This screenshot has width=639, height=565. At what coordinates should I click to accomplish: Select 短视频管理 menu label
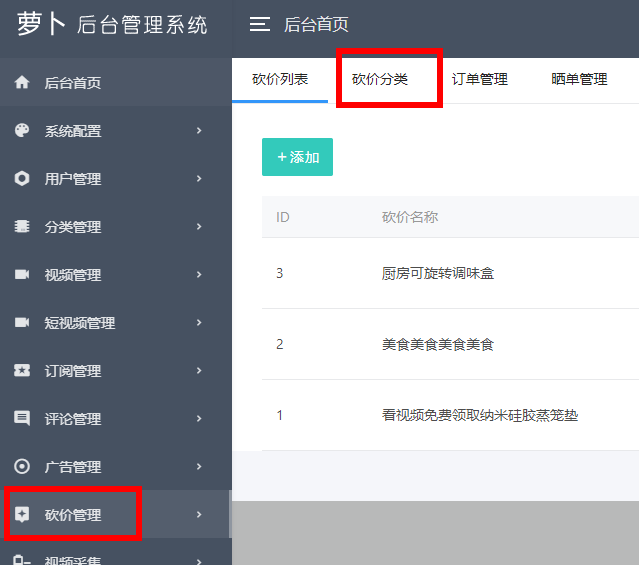pyautogui.click(x=80, y=323)
